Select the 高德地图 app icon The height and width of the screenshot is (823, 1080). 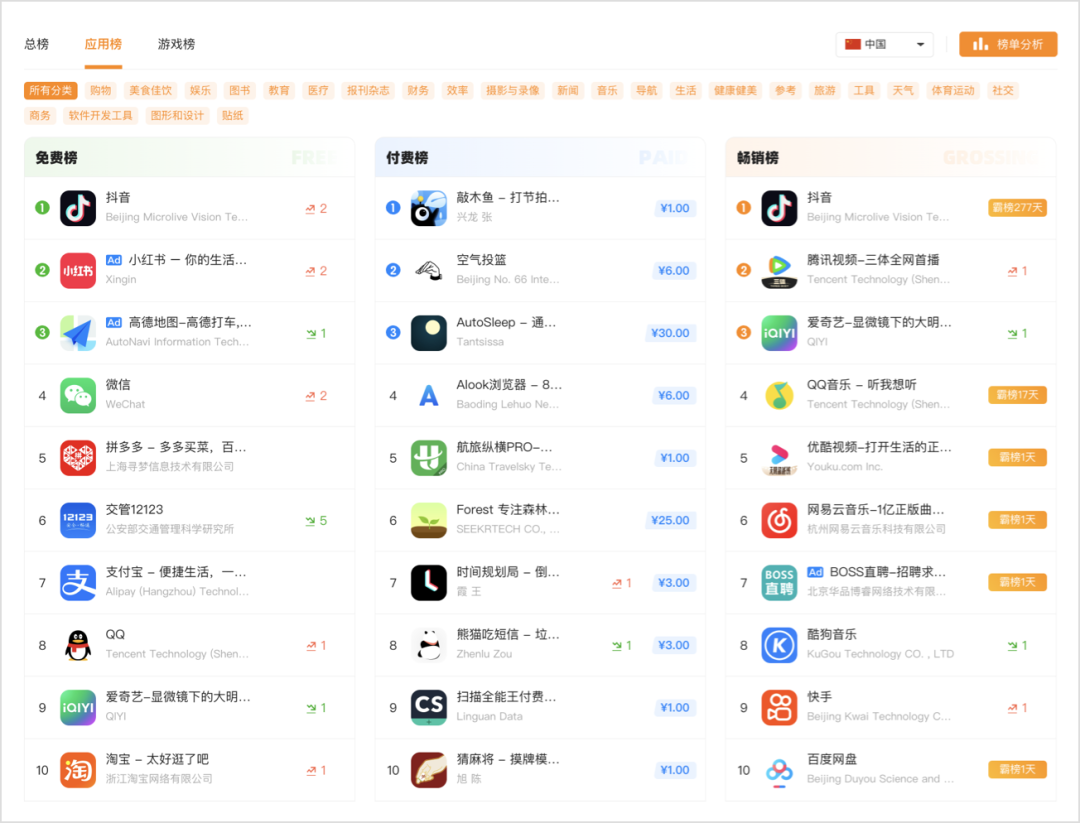tap(78, 333)
